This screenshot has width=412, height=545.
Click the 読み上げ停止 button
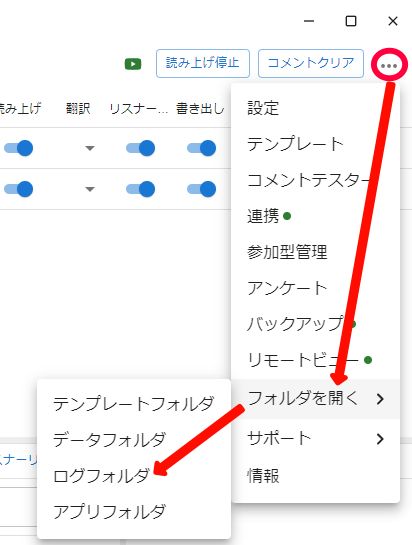(x=203, y=63)
